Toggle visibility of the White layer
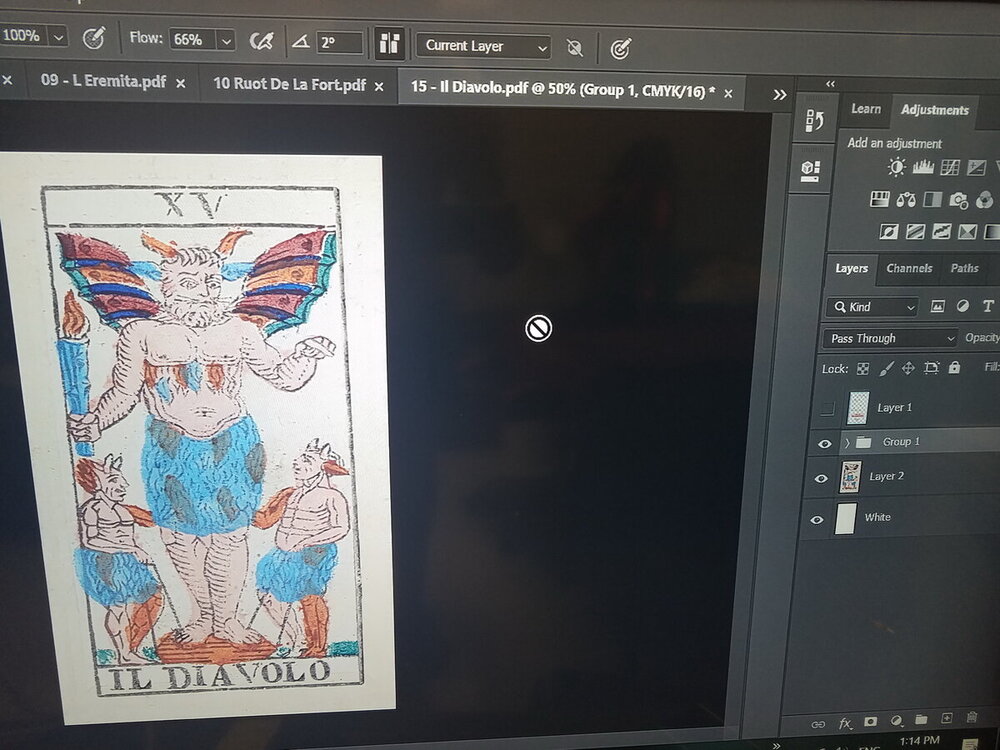 [818, 518]
